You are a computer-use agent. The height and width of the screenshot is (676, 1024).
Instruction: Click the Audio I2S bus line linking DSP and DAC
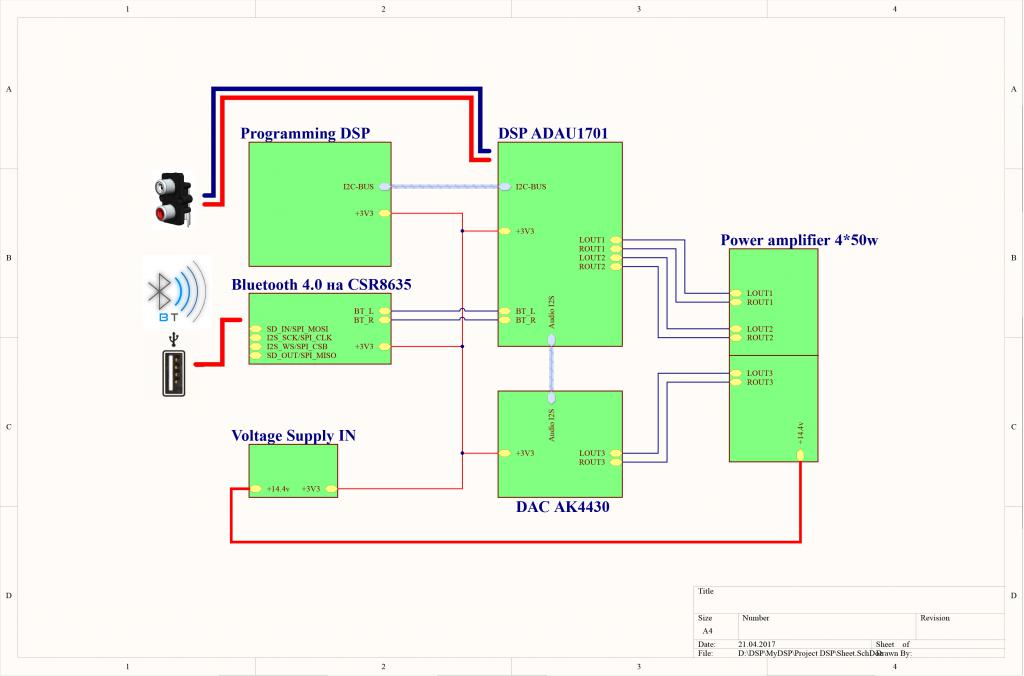[552, 369]
